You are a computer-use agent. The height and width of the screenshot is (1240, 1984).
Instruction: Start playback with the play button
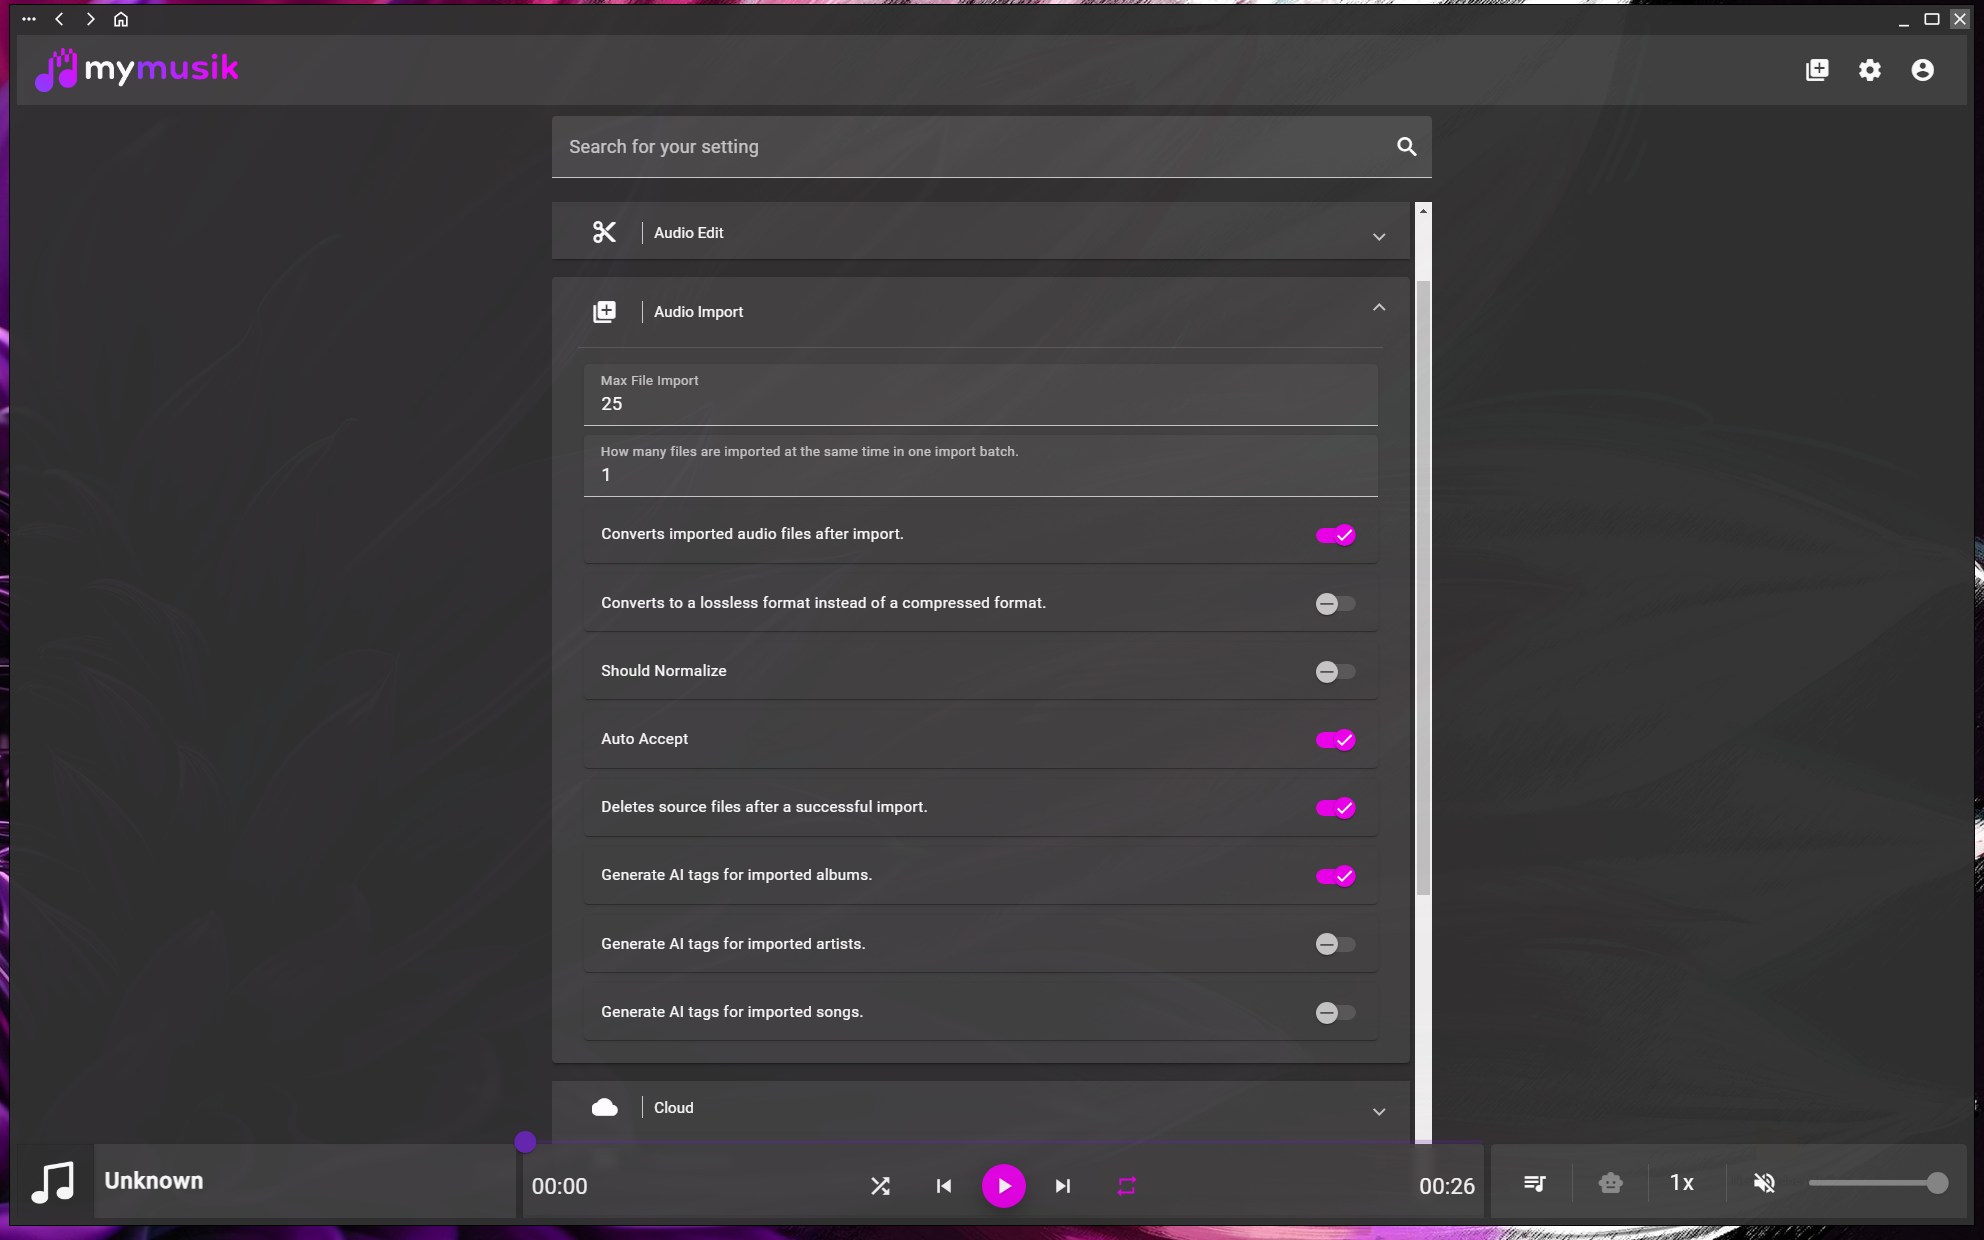pos(1003,1186)
